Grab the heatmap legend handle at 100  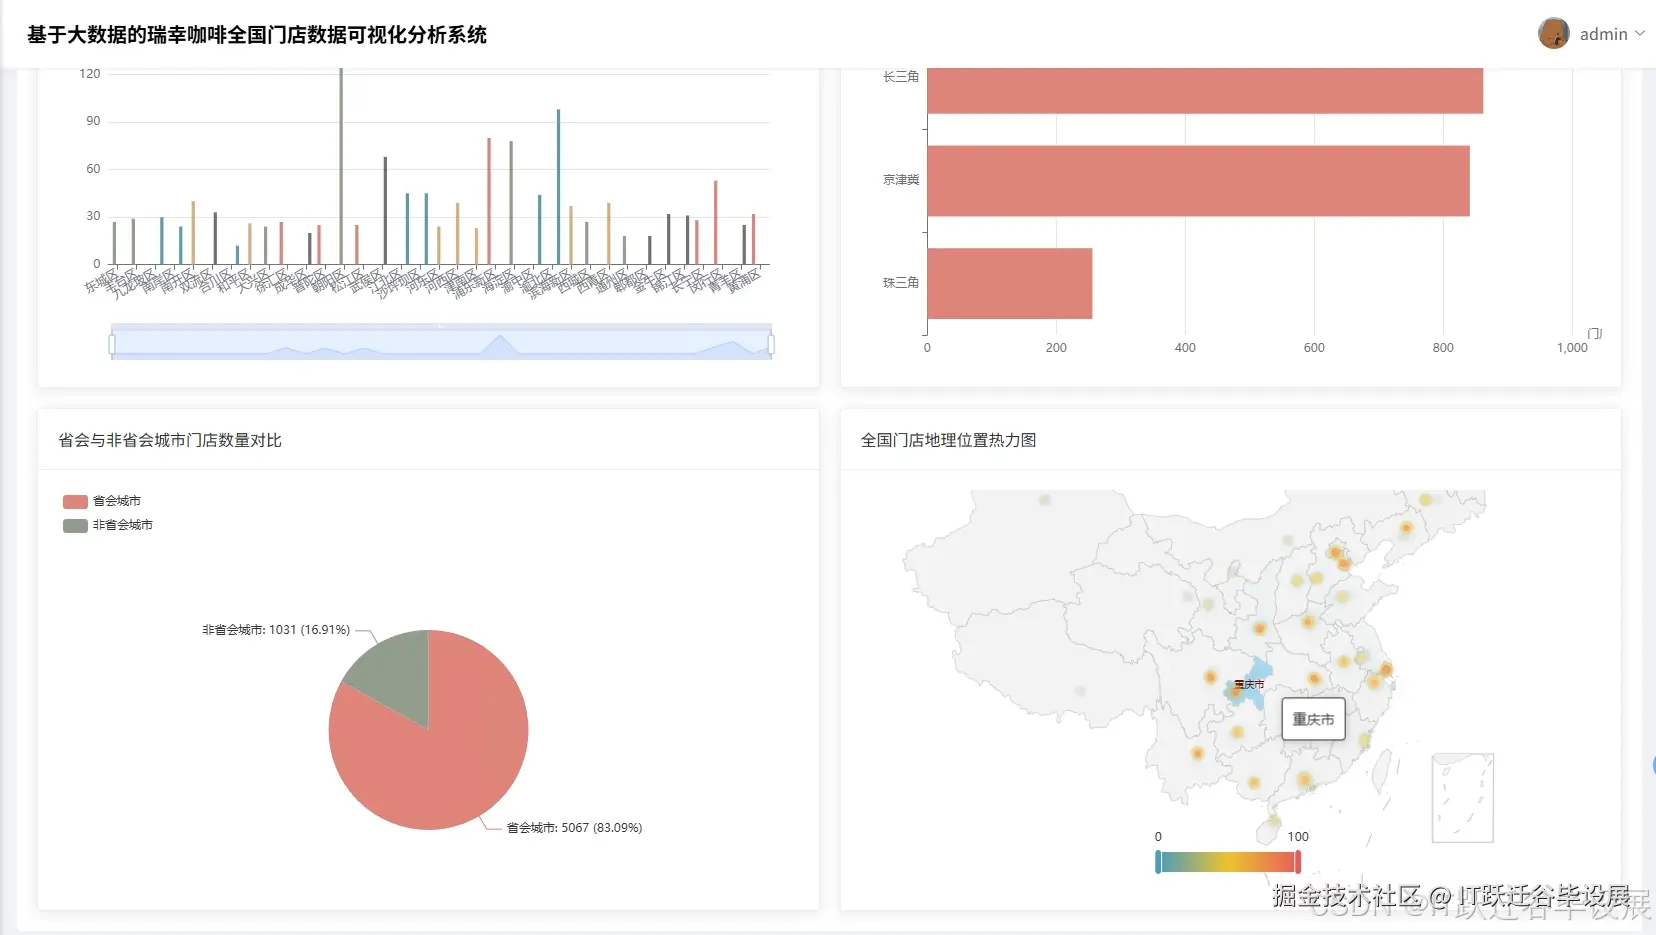click(1298, 862)
